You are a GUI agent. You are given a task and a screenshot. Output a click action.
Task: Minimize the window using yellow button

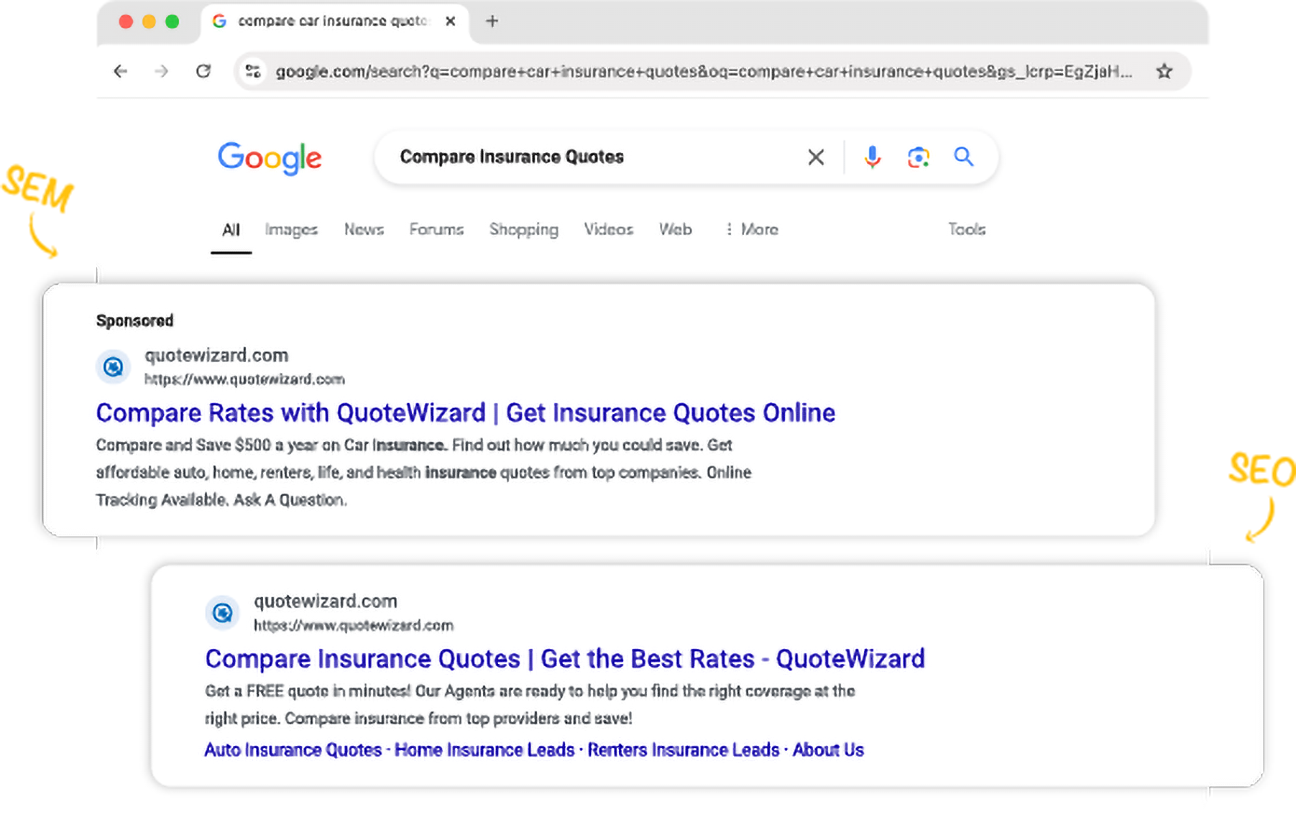click(149, 21)
